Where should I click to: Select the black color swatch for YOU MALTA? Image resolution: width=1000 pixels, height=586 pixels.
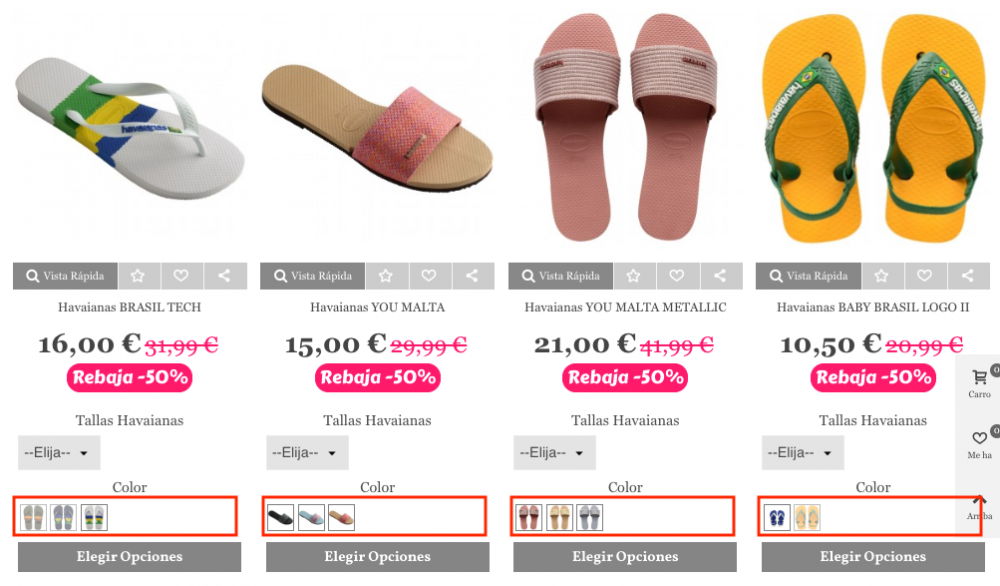coord(281,518)
